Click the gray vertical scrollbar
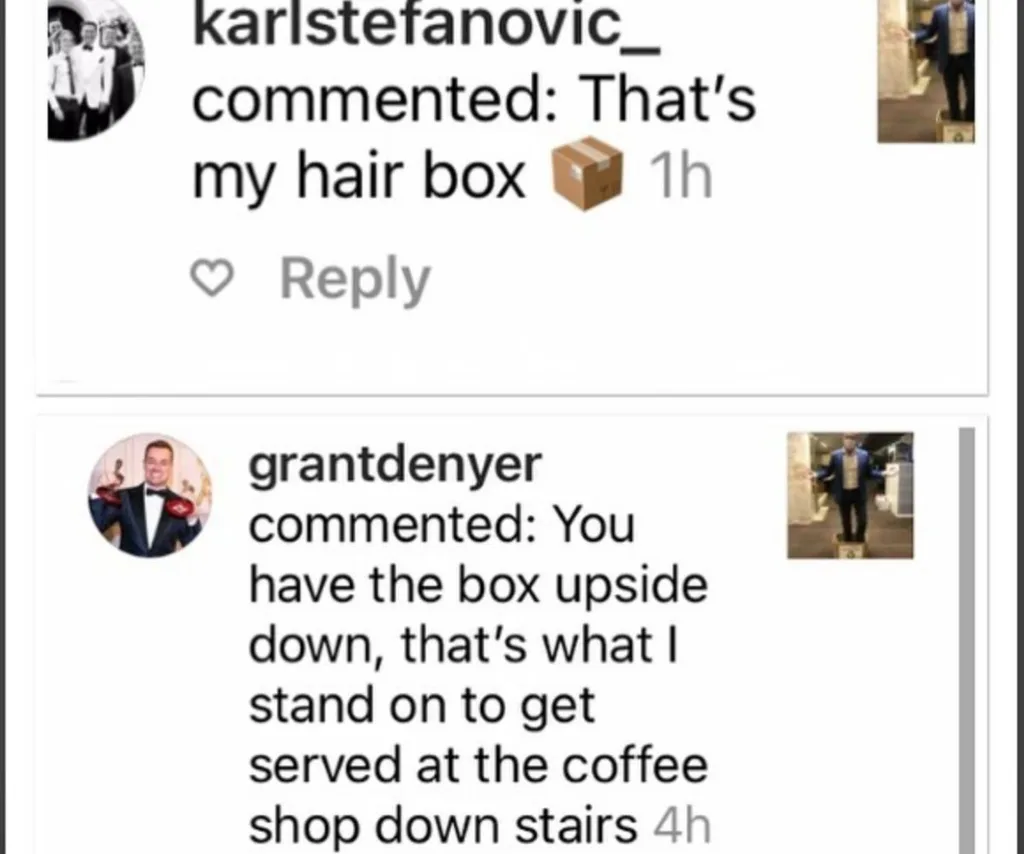The height and width of the screenshot is (854, 1024). pos(967,640)
